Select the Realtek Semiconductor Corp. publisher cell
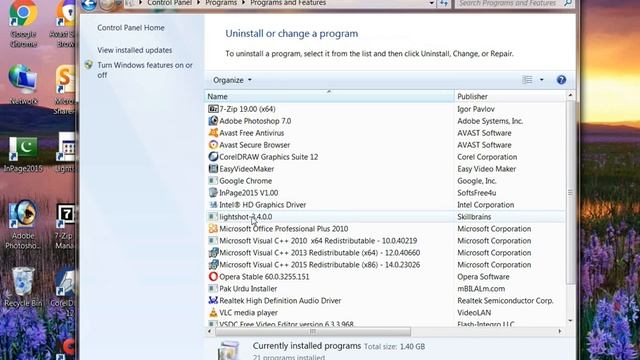Viewport: 640px width, 360px height. point(505,300)
